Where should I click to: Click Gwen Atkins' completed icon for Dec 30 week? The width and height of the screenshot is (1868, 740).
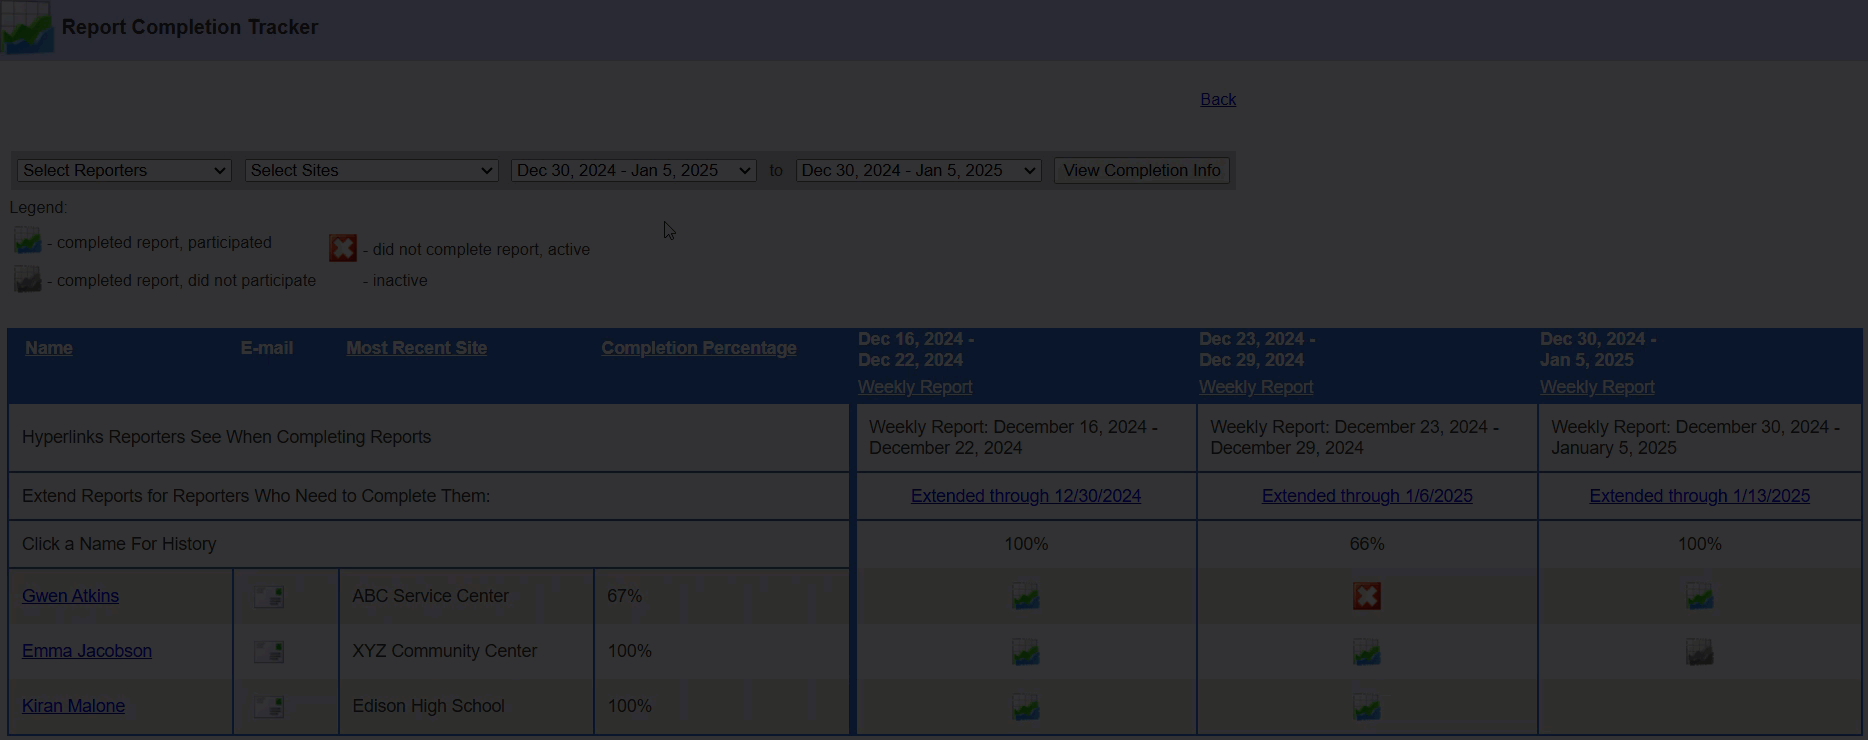point(1699,597)
